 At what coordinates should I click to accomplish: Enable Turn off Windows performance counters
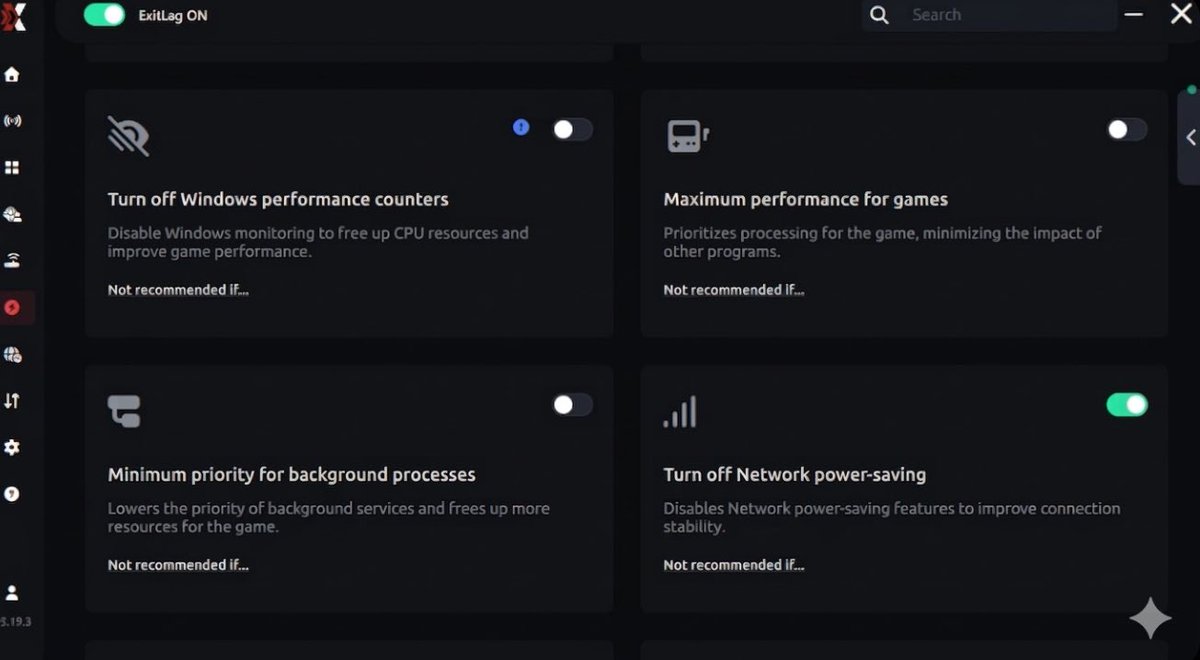[573, 129]
